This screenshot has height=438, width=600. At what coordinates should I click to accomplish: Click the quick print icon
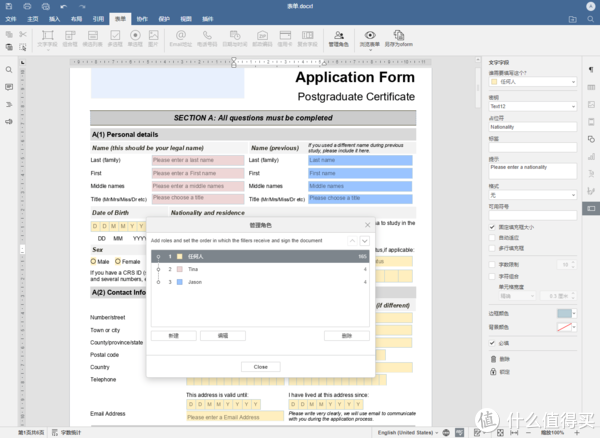(x=46, y=6)
